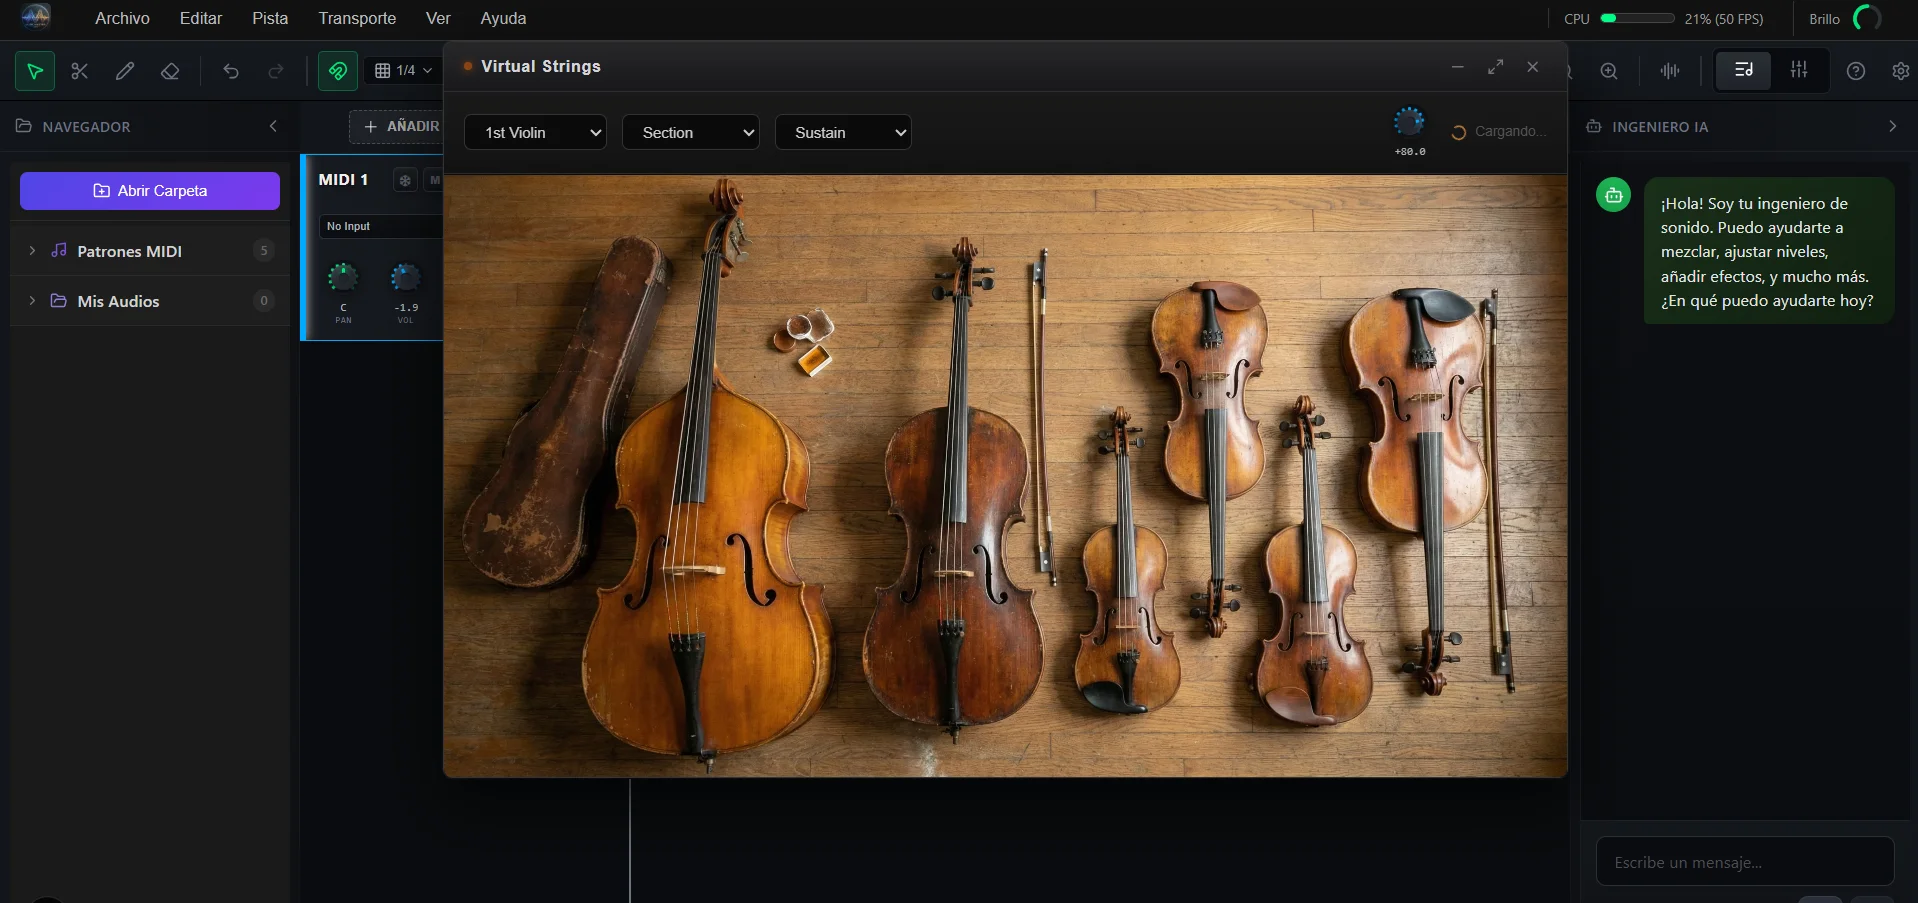Toggle freeze on MIDI 1 track
Screen dimensions: 1918x903
coord(405,180)
